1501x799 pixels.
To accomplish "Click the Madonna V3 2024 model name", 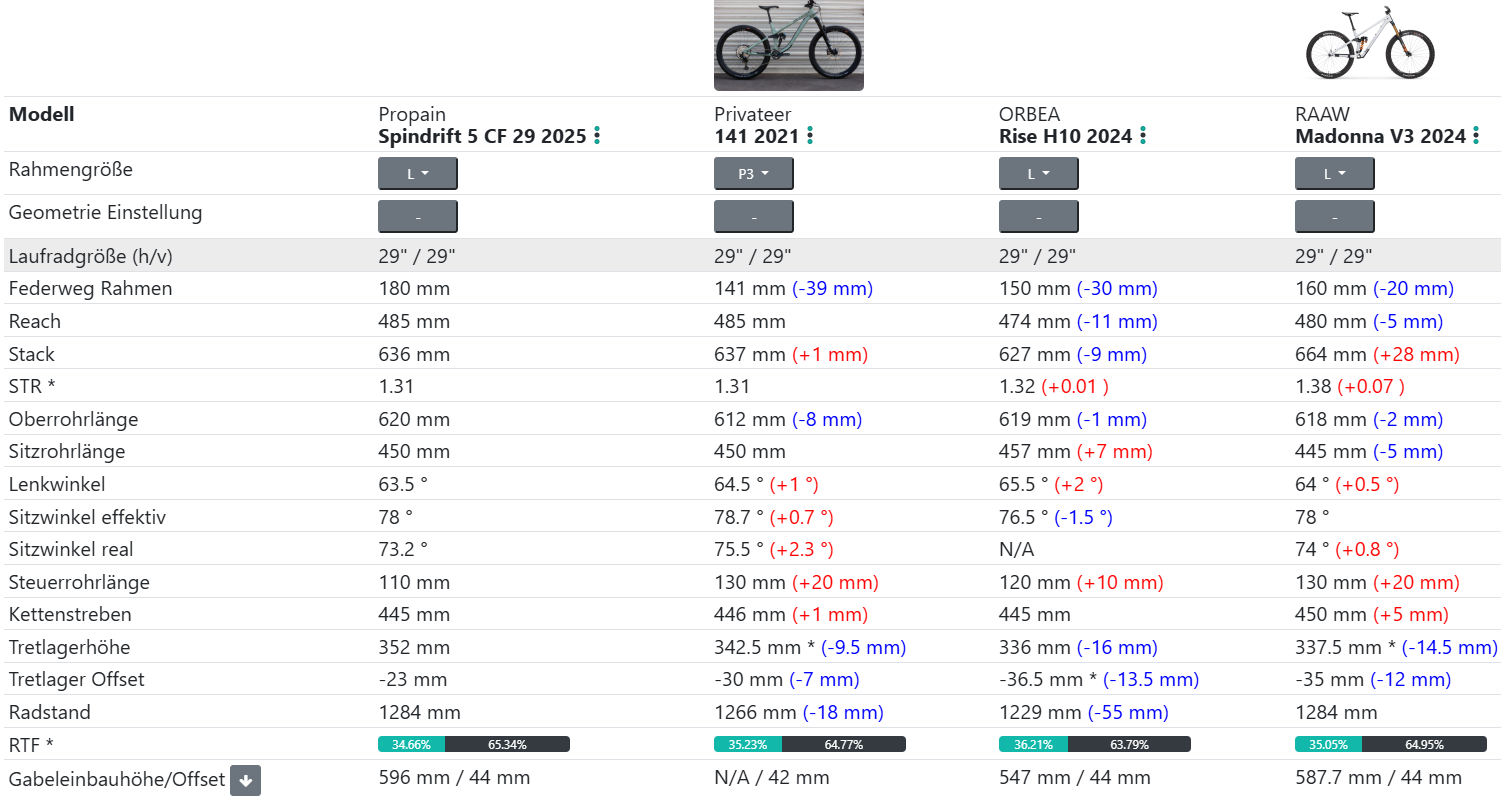I will [1380, 136].
